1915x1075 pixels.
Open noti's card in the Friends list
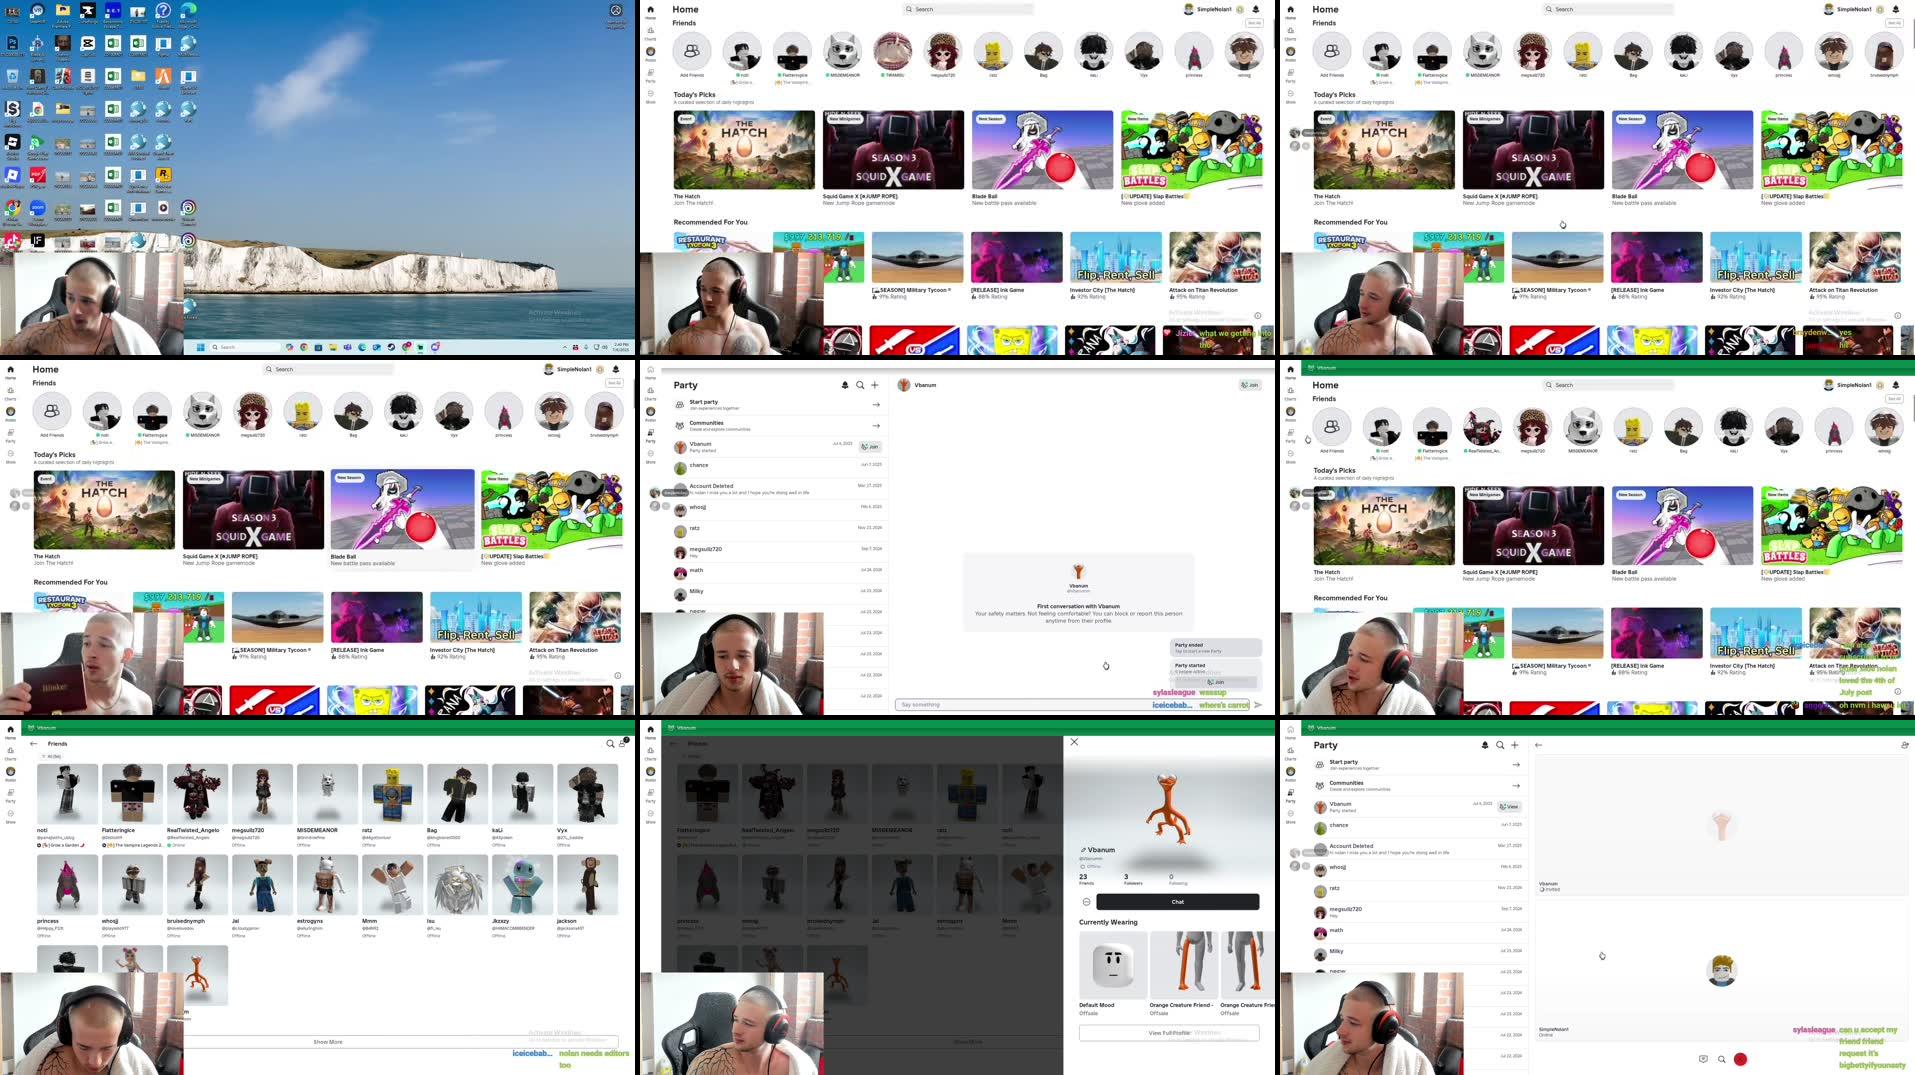pos(67,806)
